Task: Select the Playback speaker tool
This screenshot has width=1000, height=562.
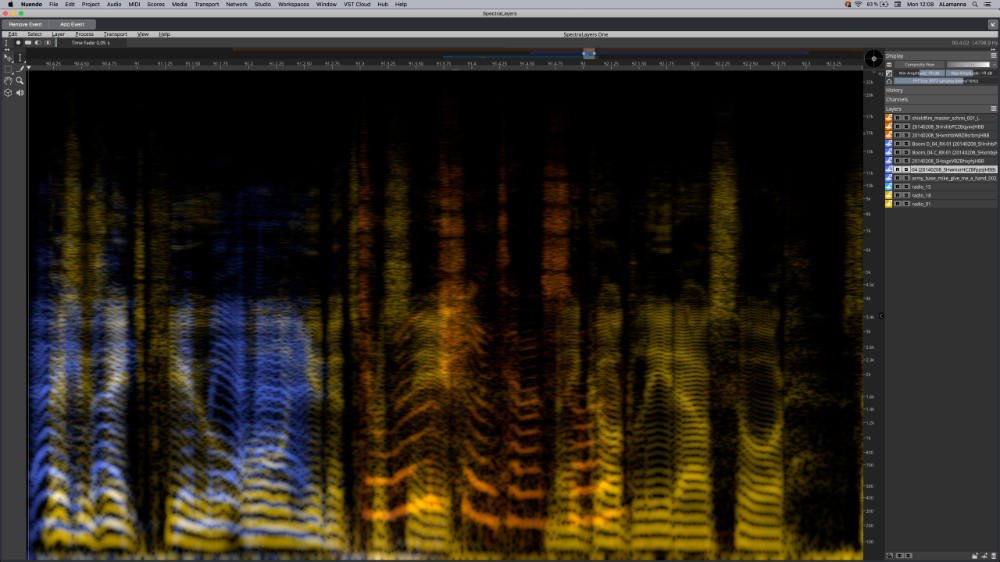Action: 20,92
